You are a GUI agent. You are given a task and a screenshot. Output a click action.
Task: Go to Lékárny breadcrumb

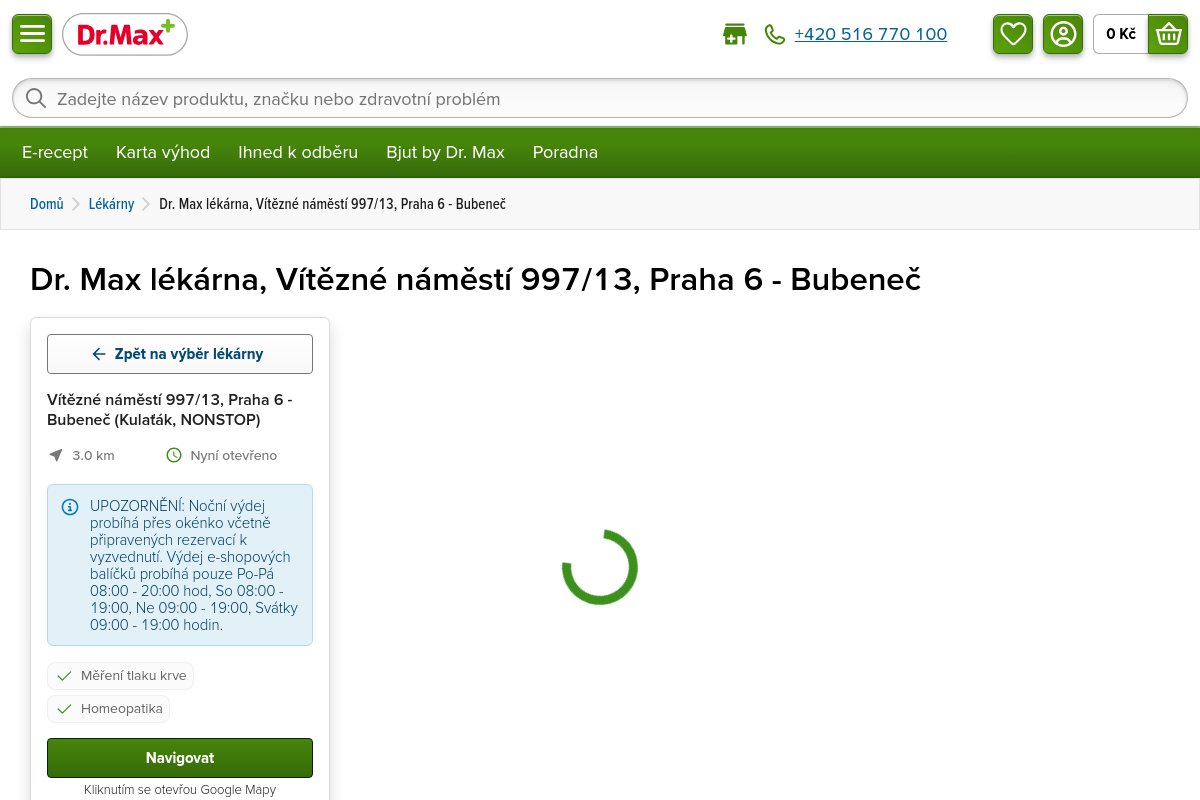111,204
